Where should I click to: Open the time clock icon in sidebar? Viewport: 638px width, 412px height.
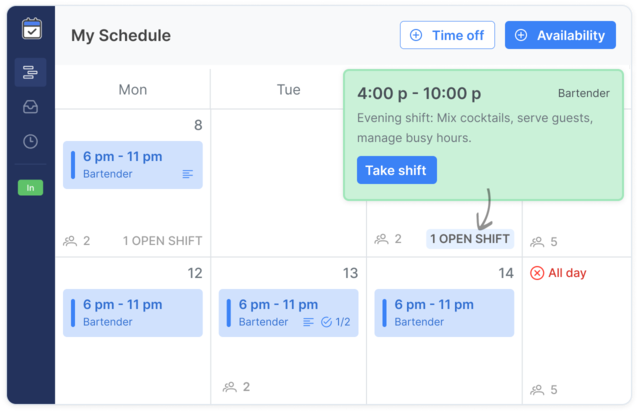pos(31,141)
